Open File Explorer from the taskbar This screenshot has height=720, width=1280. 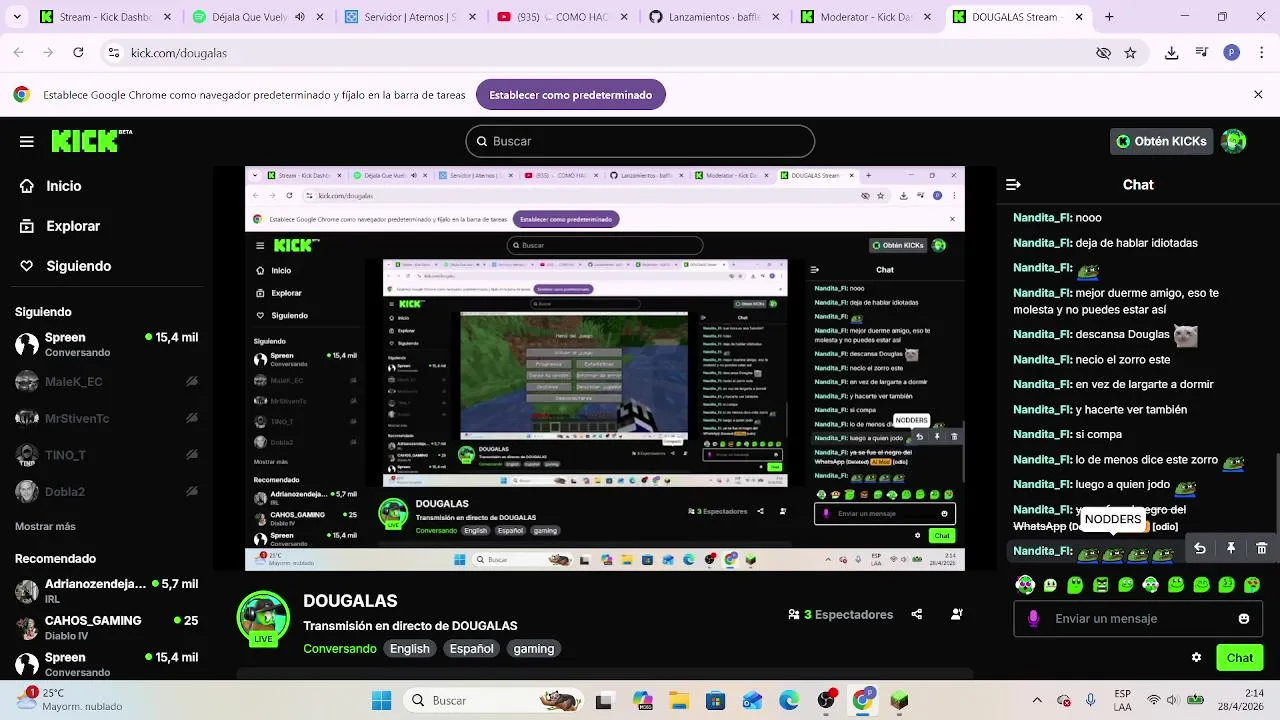pyautogui.click(x=679, y=700)
